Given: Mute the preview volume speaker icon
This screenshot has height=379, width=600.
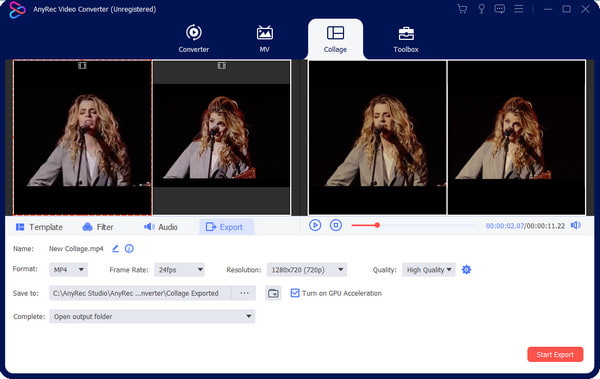Looking at the screenshot, I should (x=576, y=225).
